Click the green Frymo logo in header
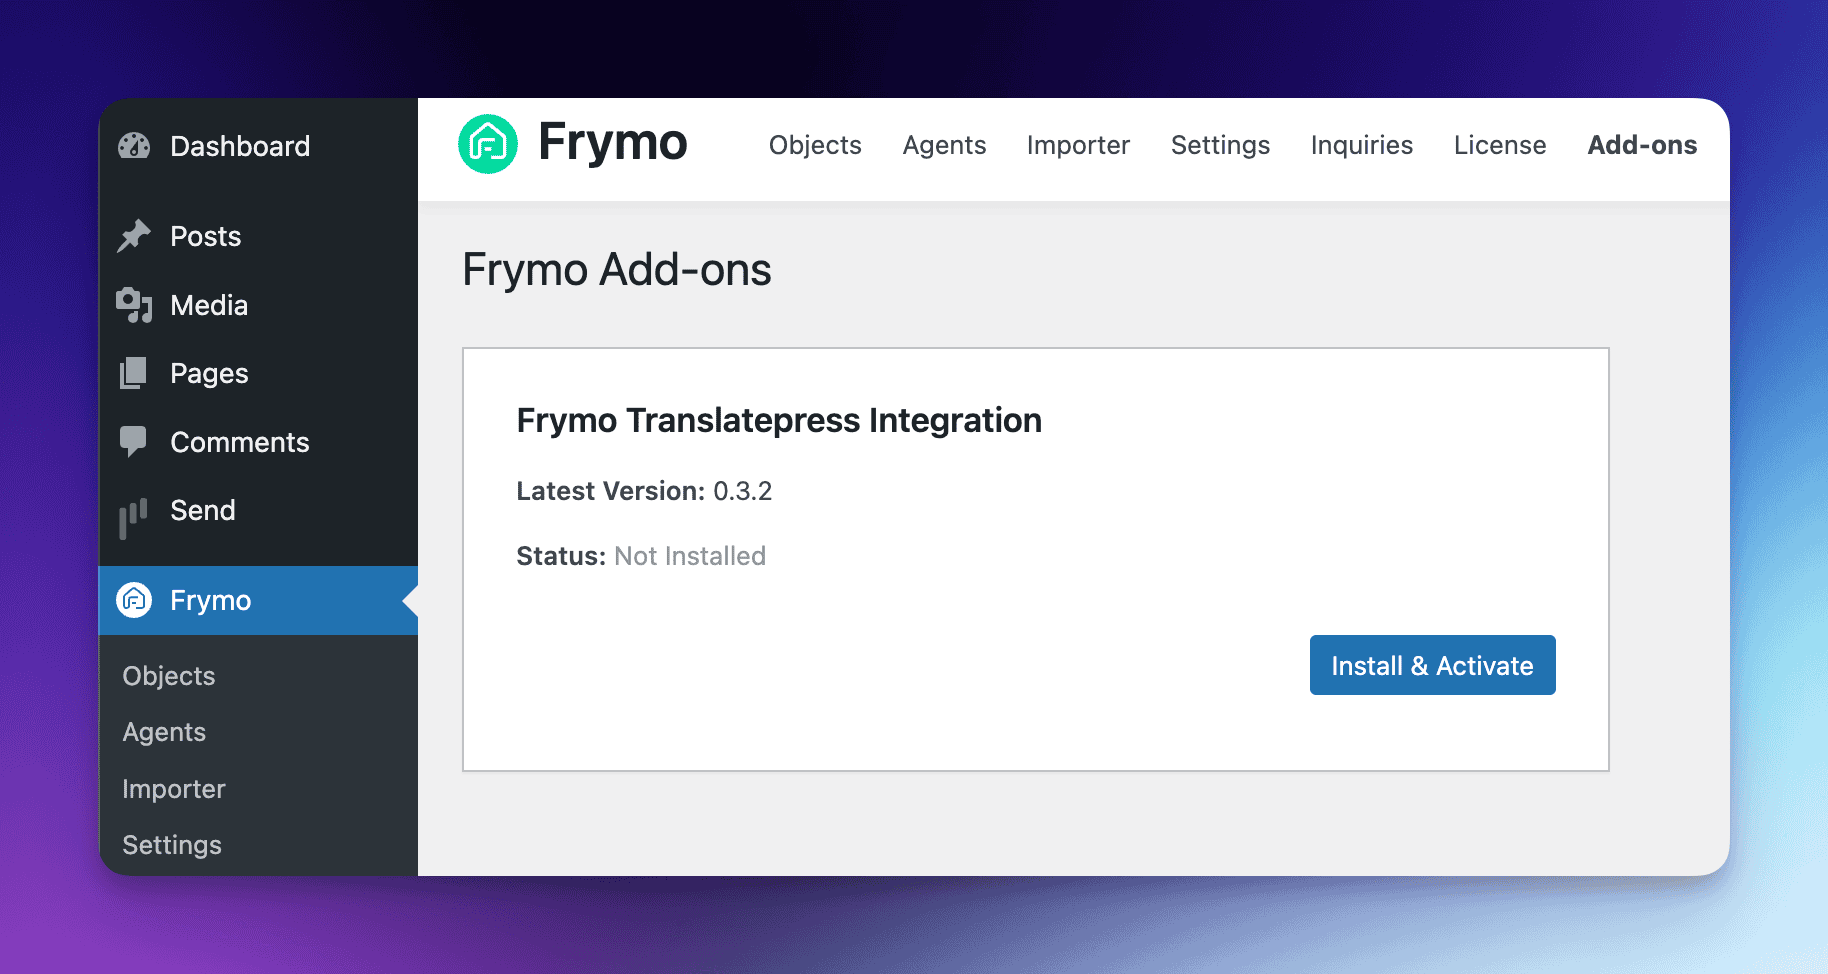This screenshot has height=974, width=1828. pos(488,144)
